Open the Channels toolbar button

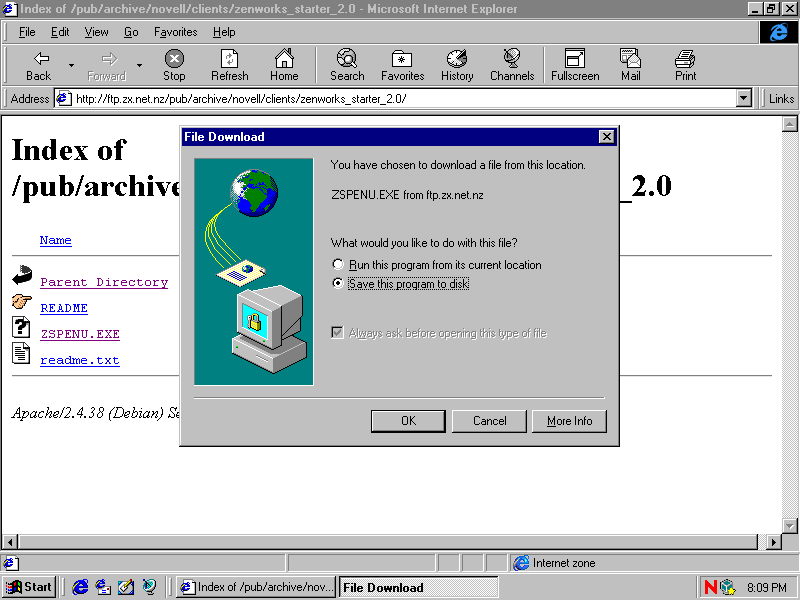coord(512,65)
